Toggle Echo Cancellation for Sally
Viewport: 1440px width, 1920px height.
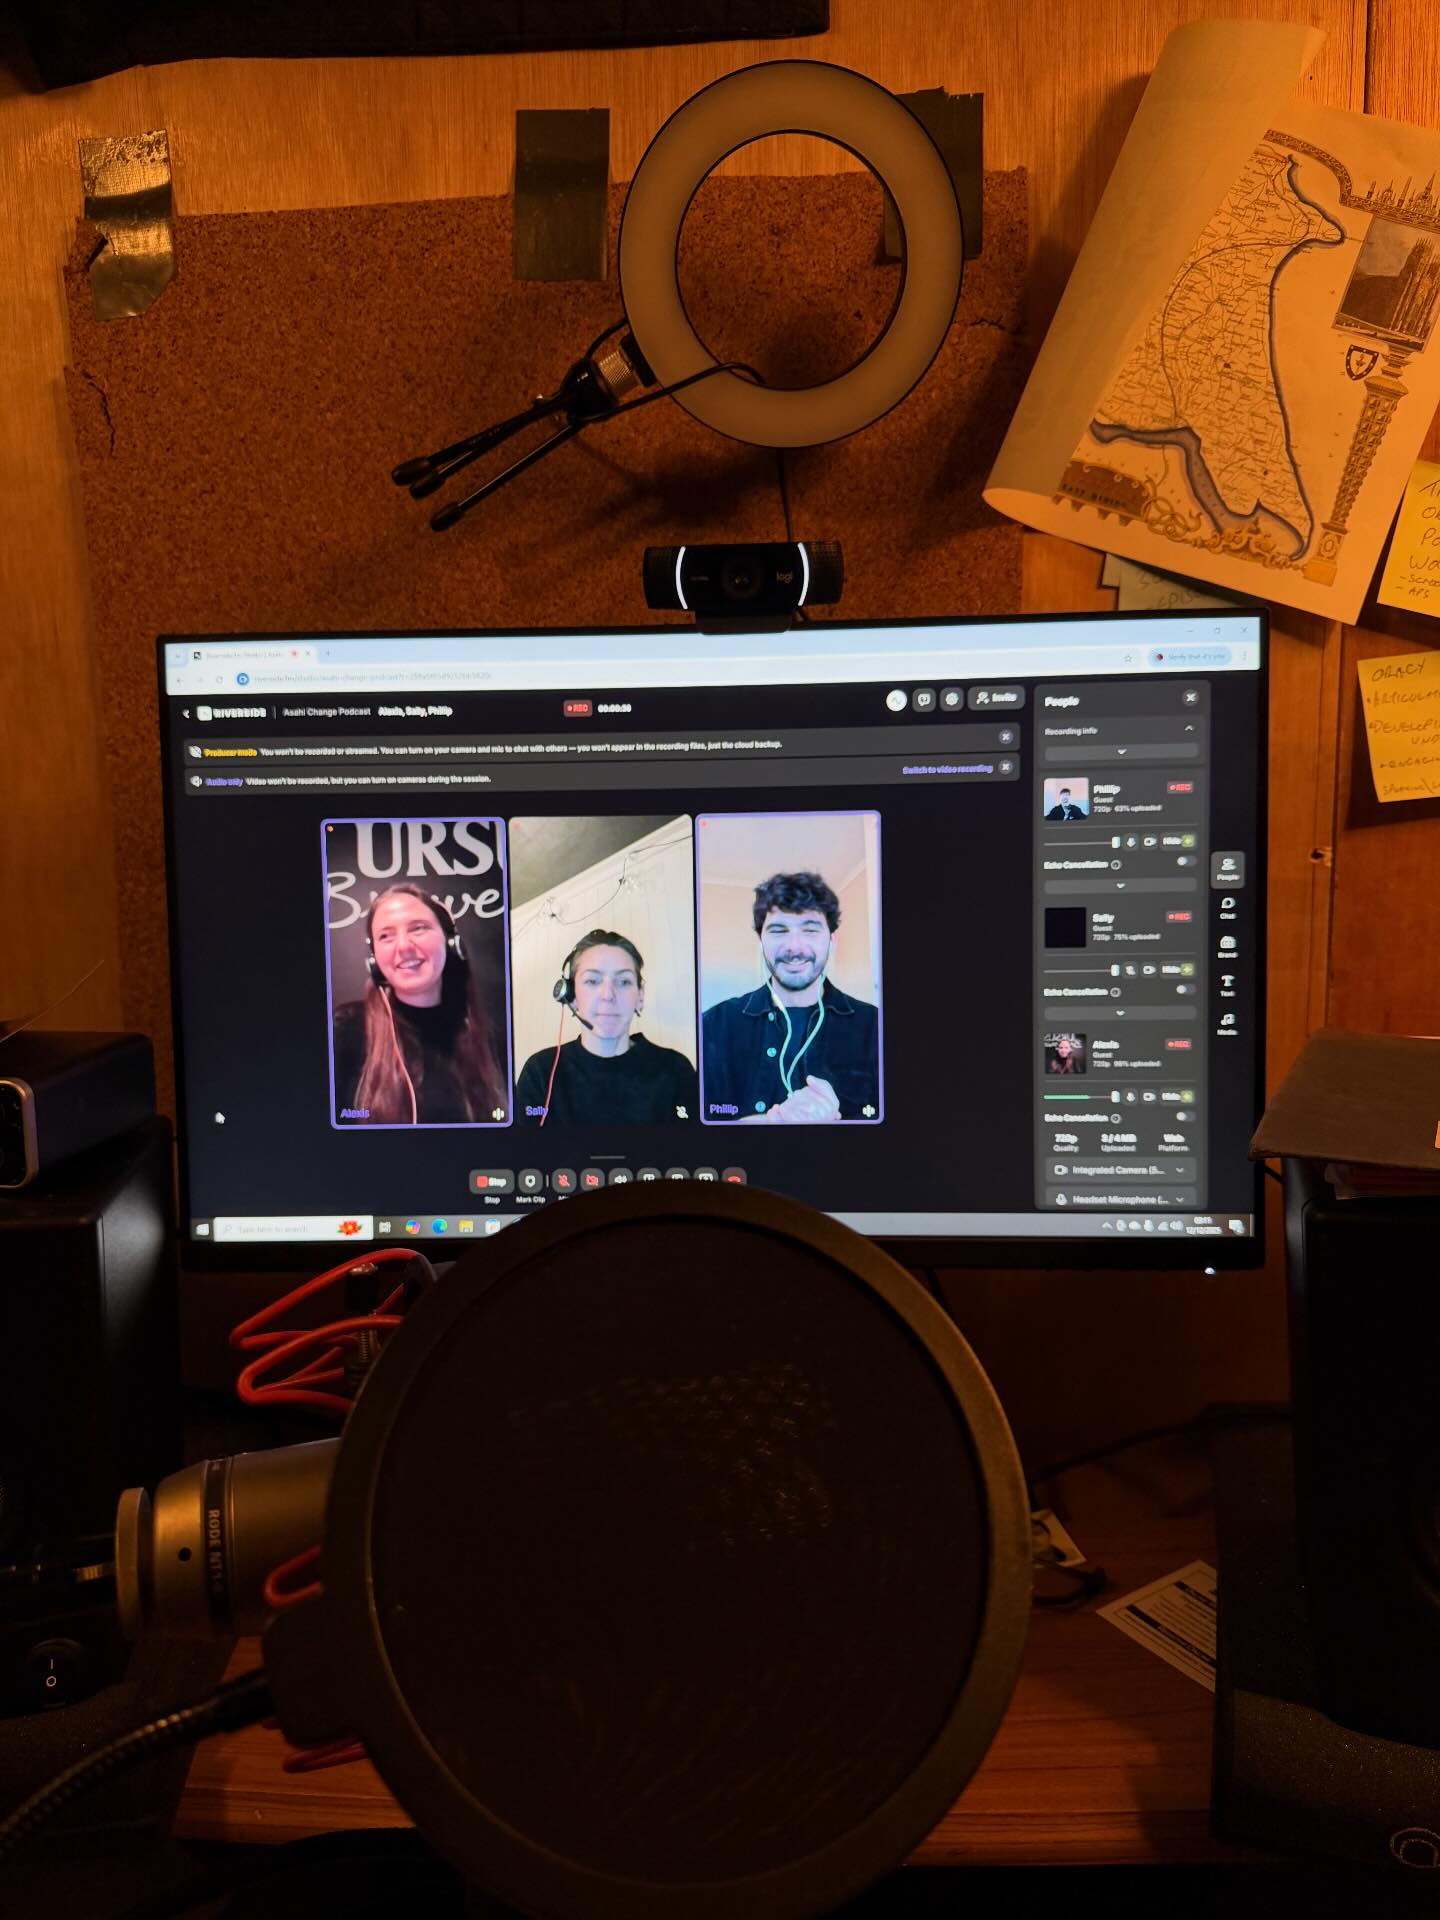point(1185,990)
